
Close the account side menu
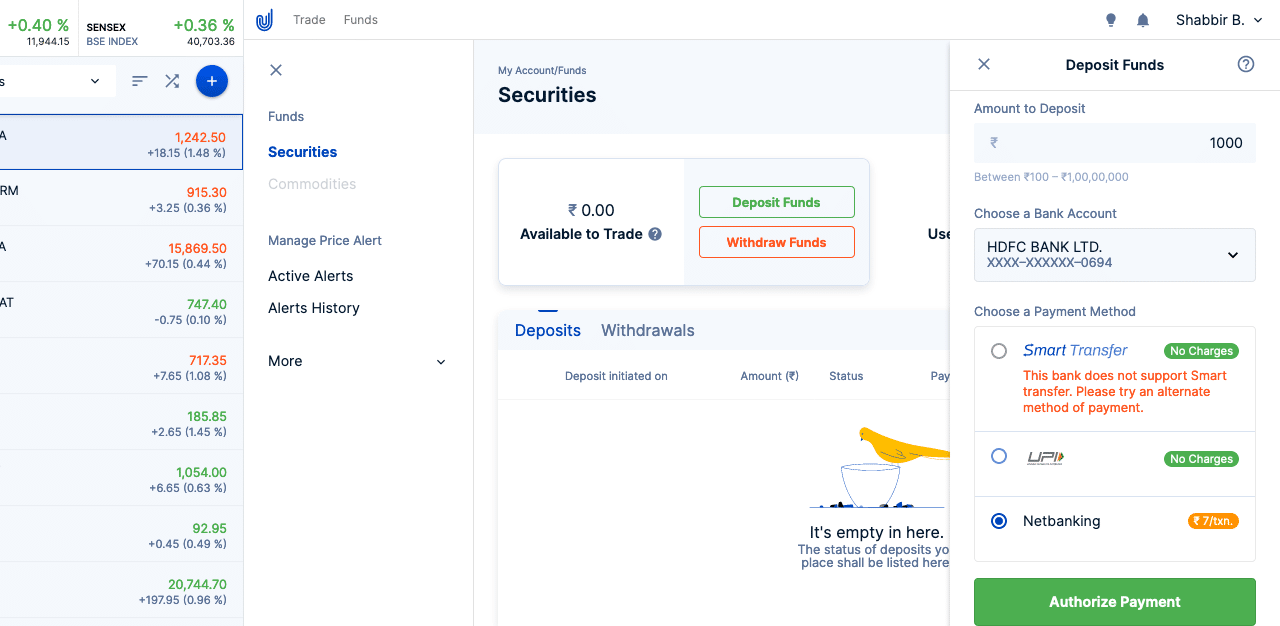tap(276, 70)
